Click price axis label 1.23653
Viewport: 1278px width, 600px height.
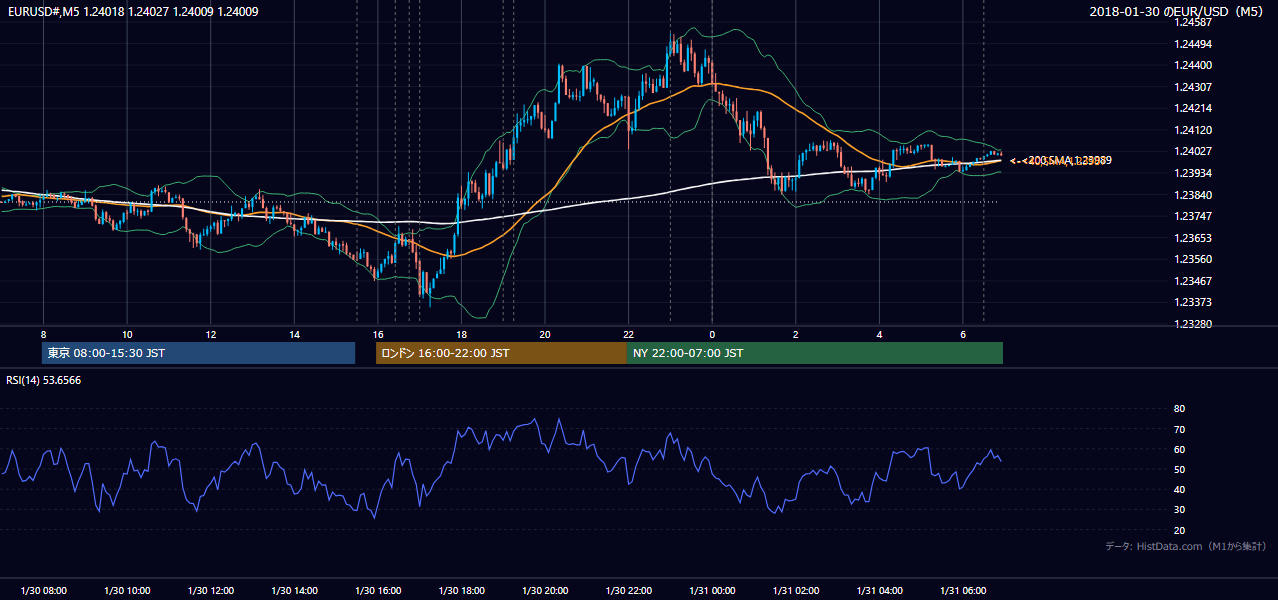1193,238
